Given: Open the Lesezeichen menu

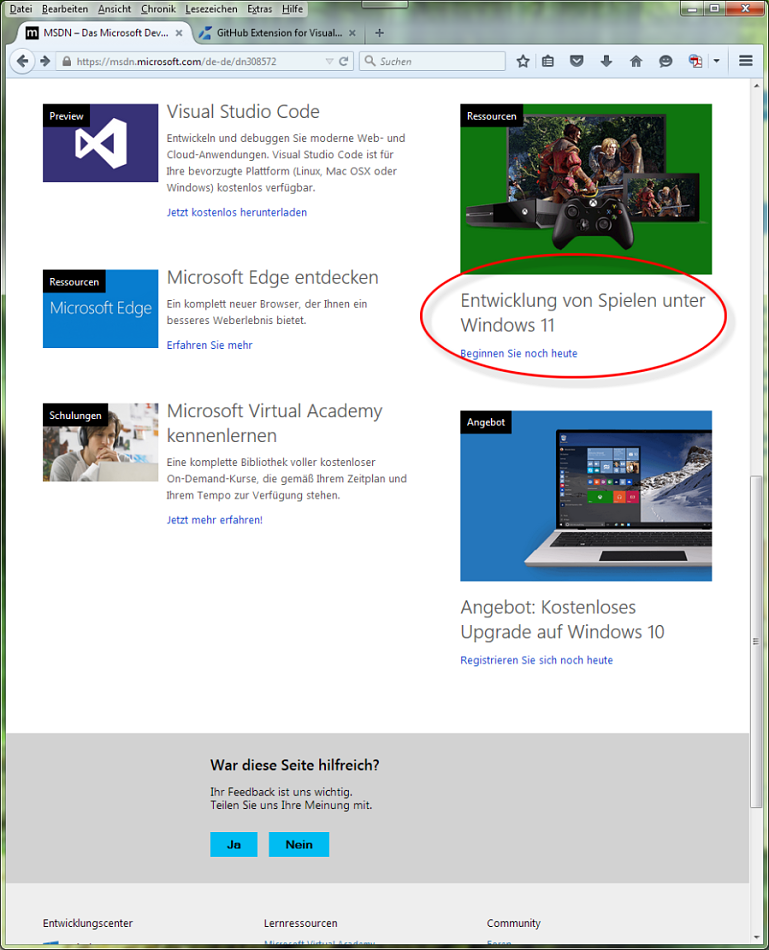Looking at the screenshot, I should coord(210,9).
